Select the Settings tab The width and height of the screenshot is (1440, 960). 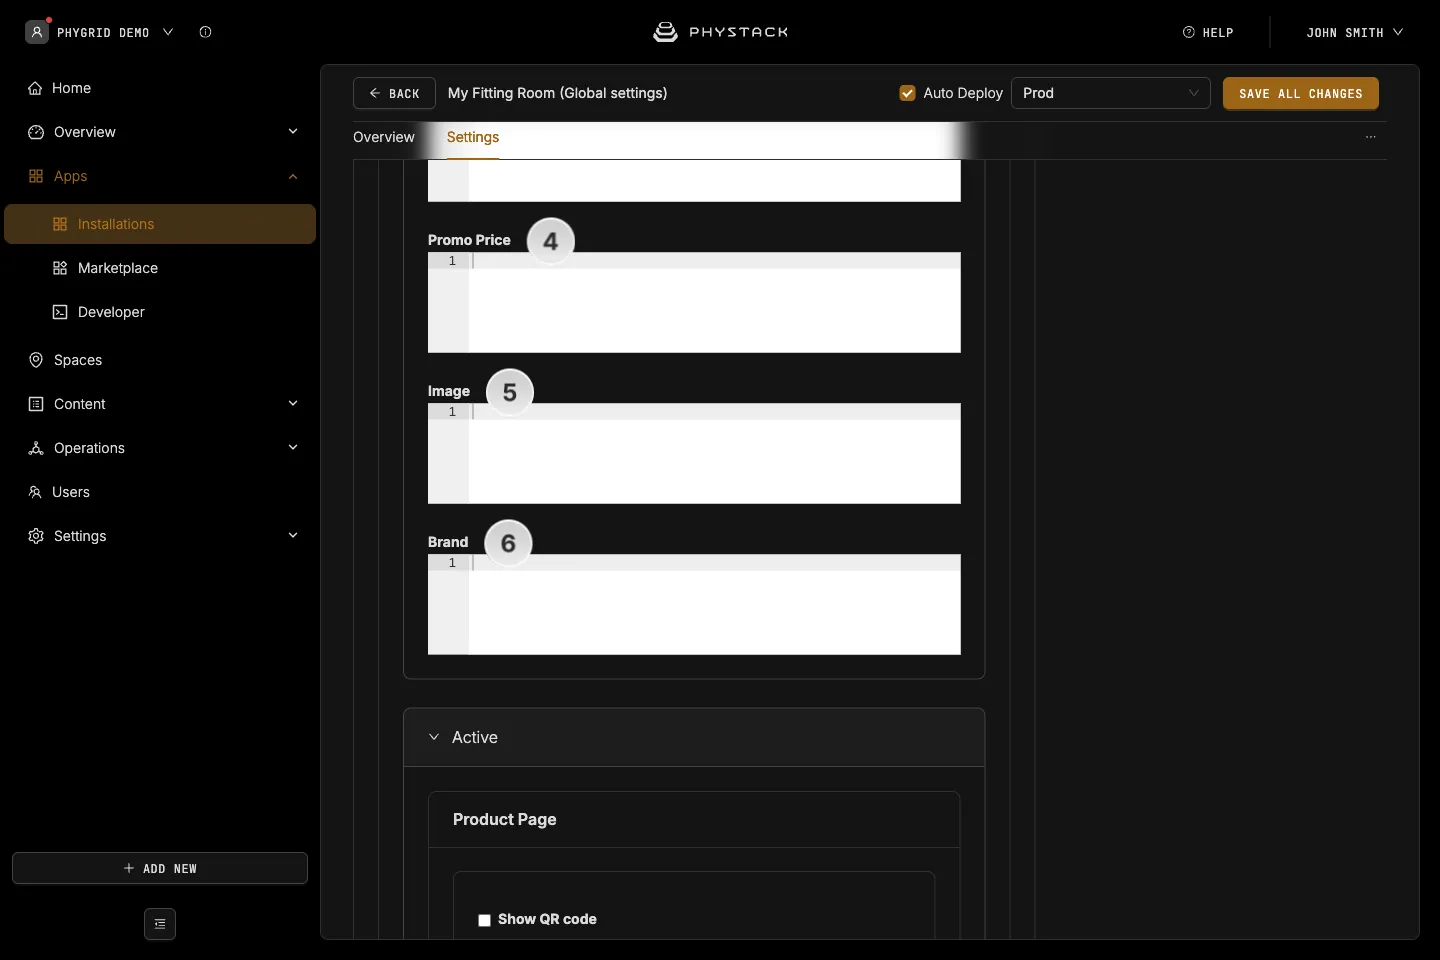point(473,137)
